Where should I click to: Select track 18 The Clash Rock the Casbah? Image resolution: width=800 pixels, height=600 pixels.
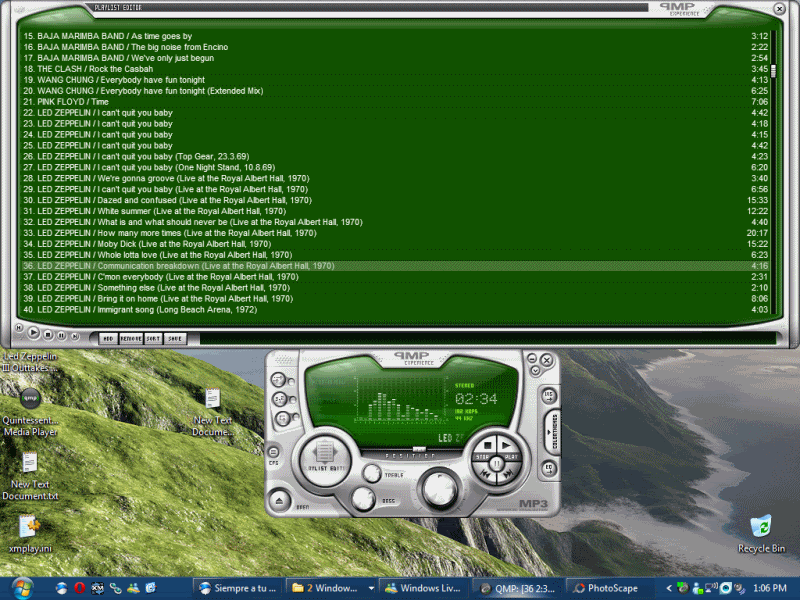coord(395,69)
